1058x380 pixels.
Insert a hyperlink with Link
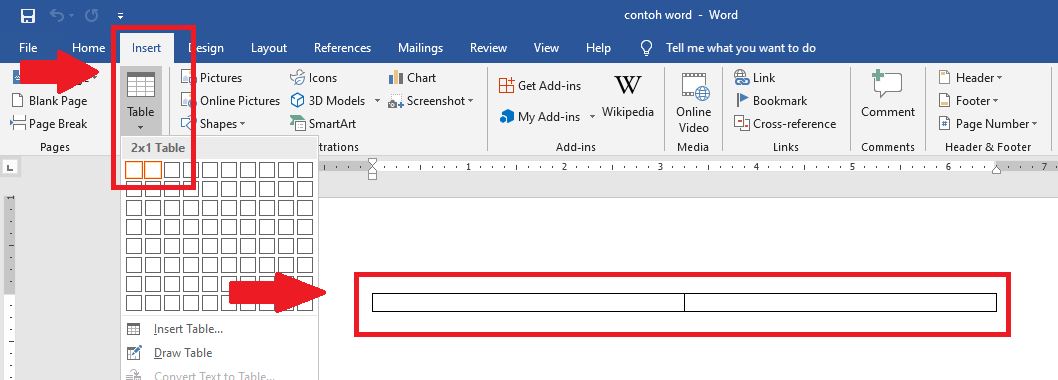point(755,78)
